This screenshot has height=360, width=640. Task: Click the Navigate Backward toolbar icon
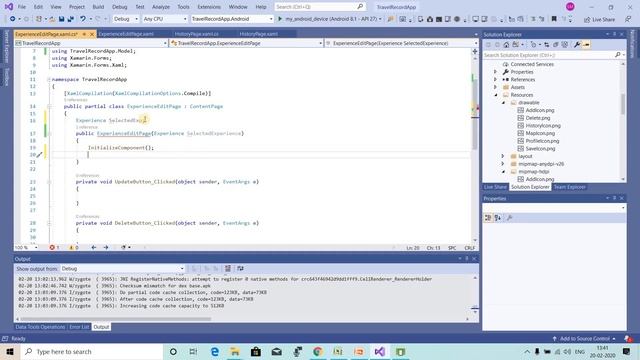[x=12, y=19]
